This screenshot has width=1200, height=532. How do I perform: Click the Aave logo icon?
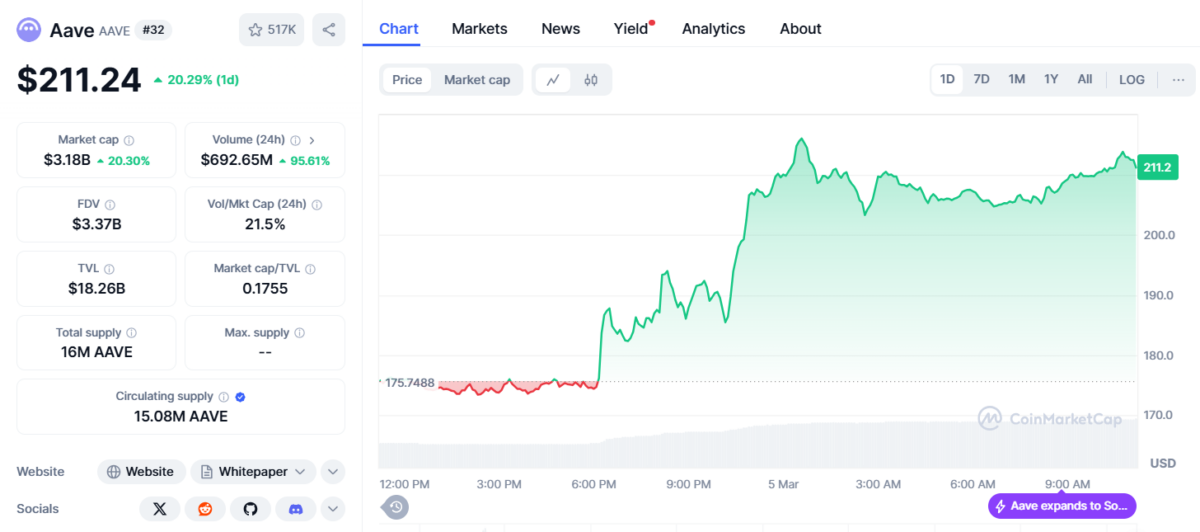tap(29, 30)
